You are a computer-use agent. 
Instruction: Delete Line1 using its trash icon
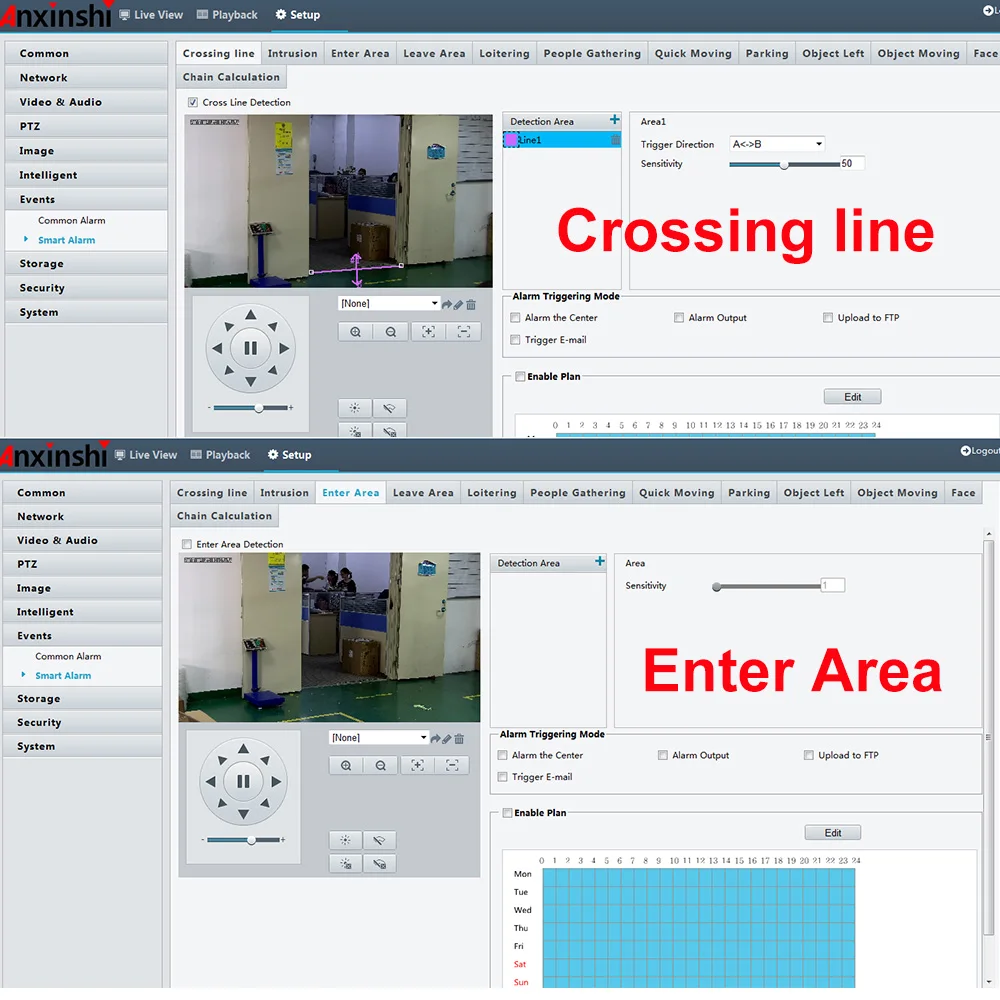pyautogui.click(x=615, y=140)
